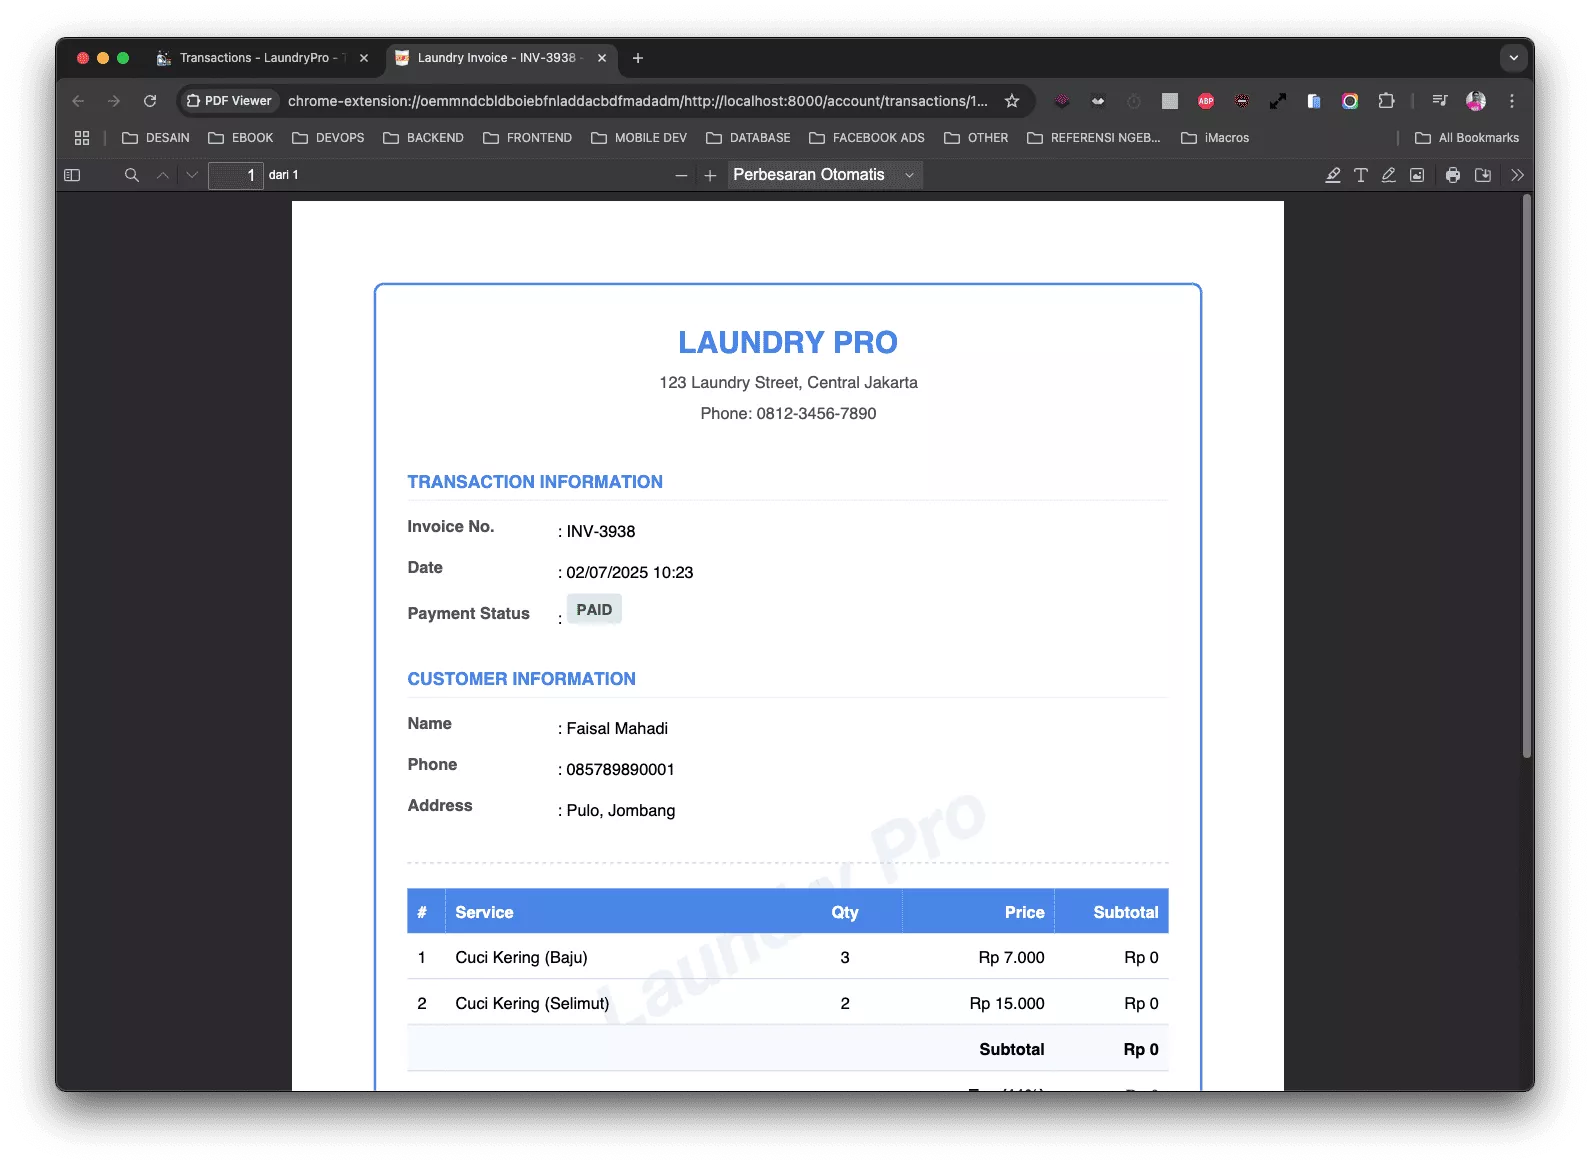Zoom out with the minus button
The height and width of the screenshot is (1165, 1590).
pos(681,175)
